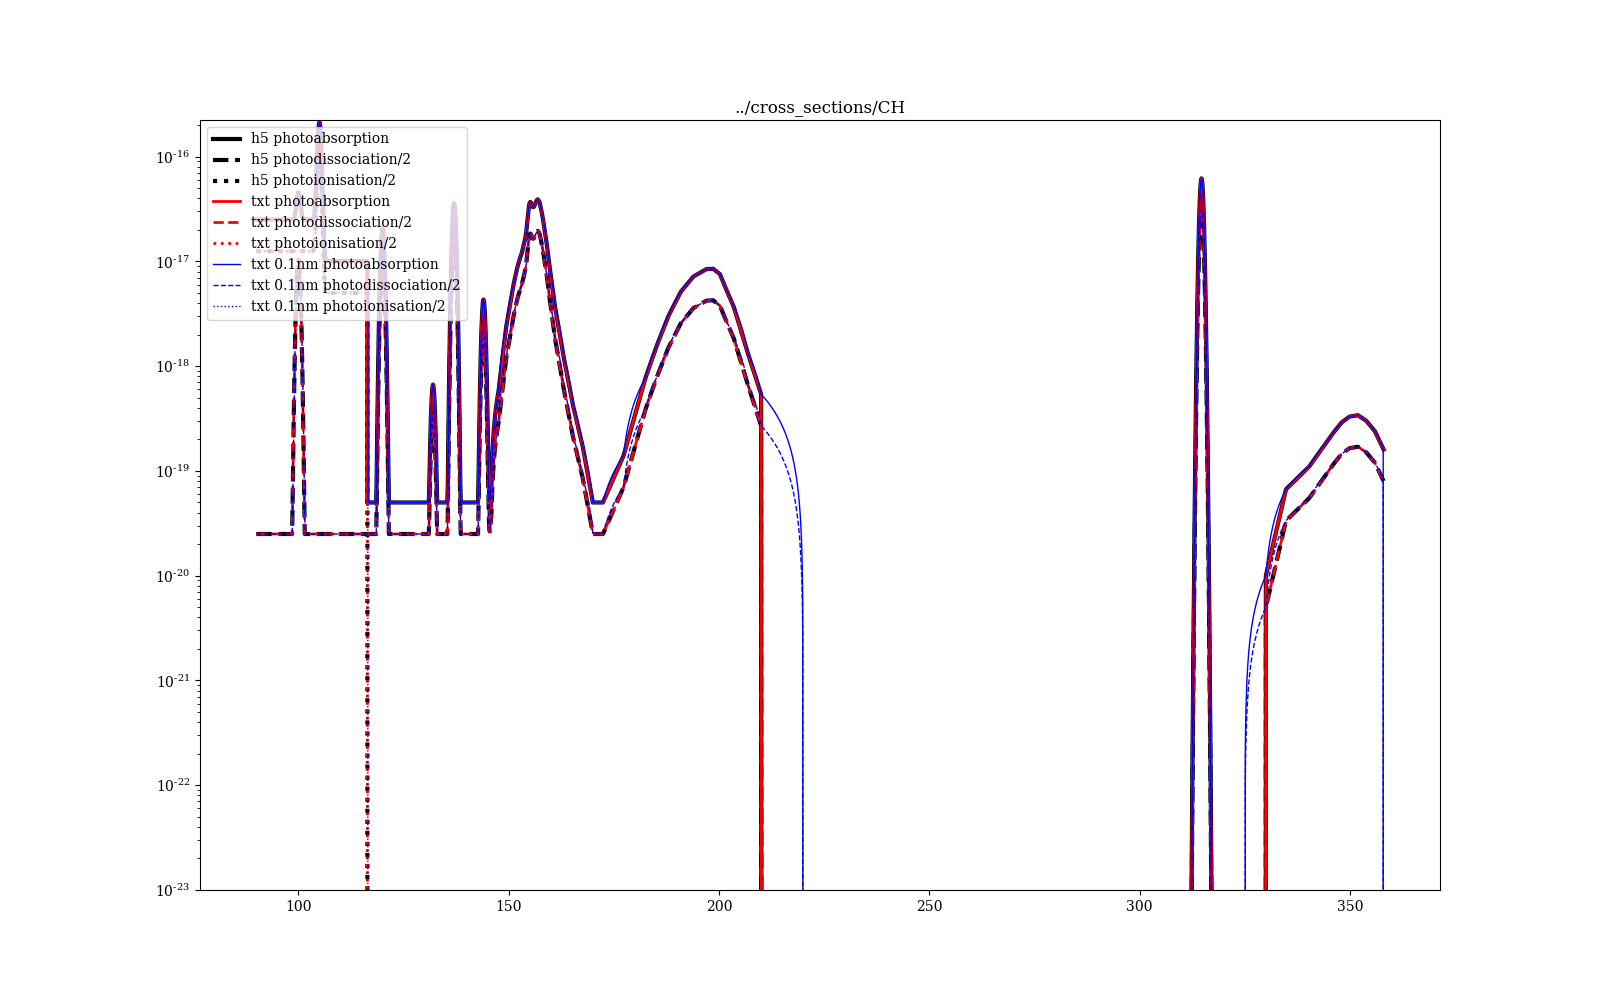Click the plot title '../cross_sections/CH'

click(x=820, y=108)
